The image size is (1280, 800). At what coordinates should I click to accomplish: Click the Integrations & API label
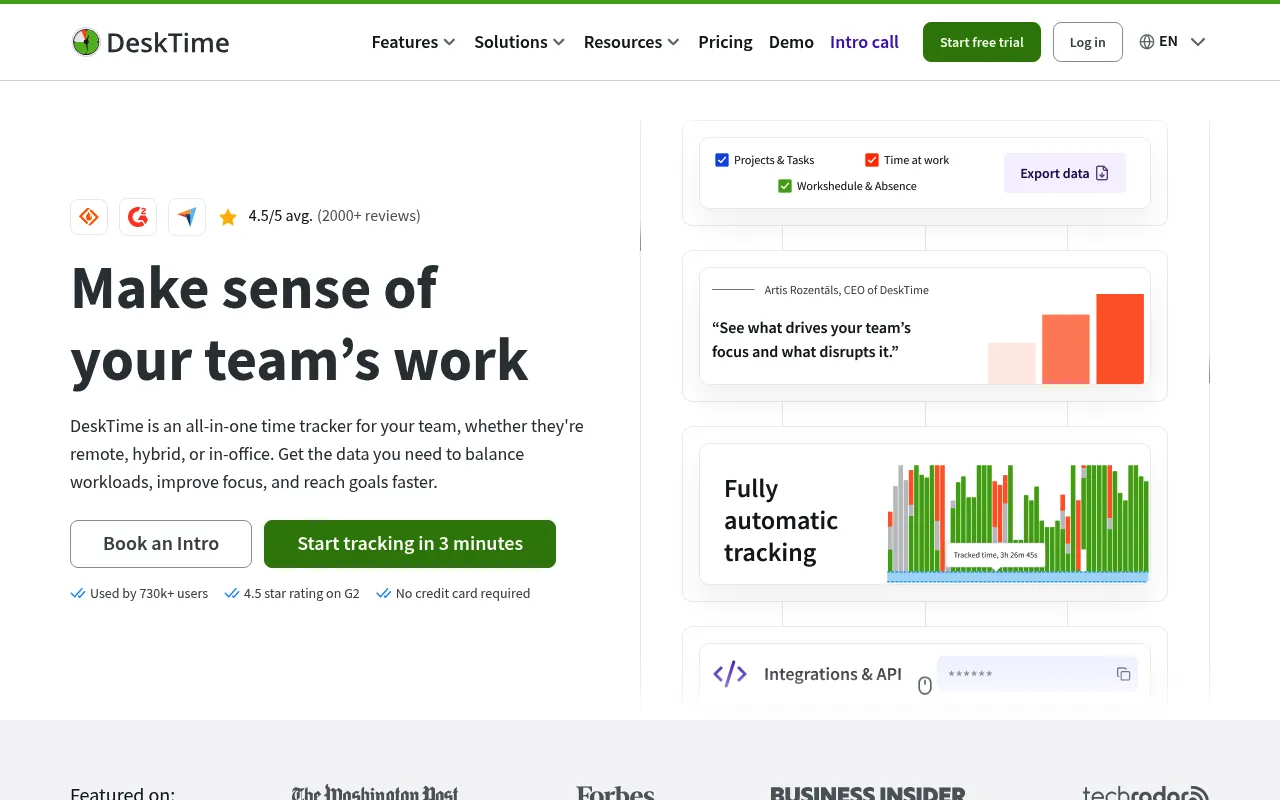click(x=833, y=674)
